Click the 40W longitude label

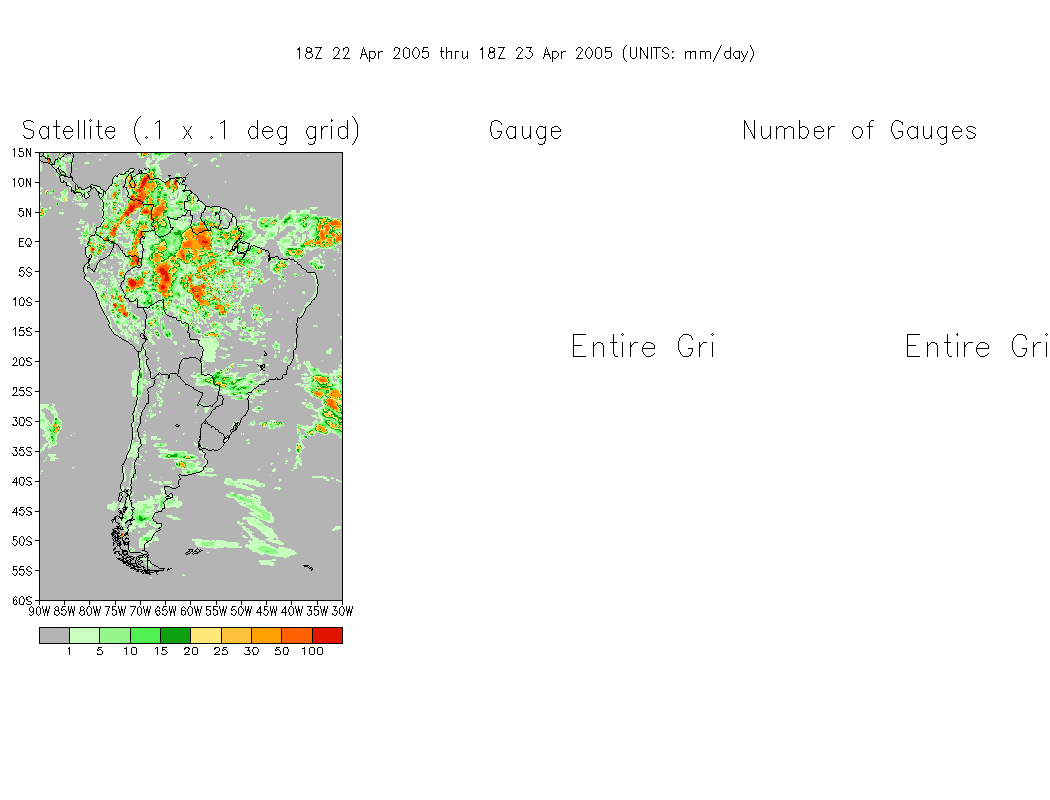[x=292, y=611]
